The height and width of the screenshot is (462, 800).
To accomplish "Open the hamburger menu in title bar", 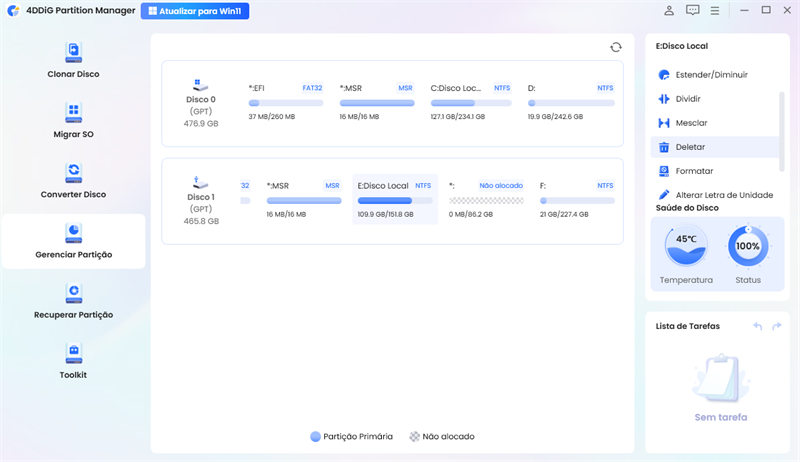I will pos(716,11).
